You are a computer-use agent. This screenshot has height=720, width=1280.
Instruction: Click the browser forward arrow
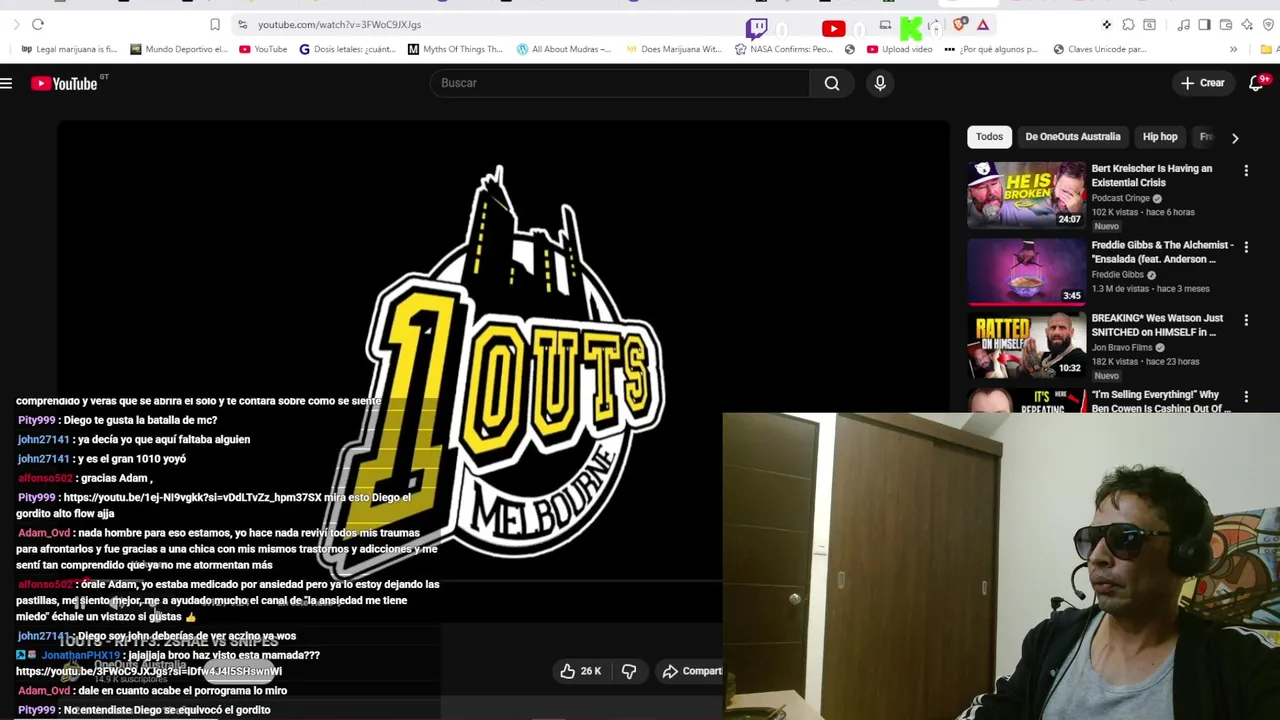[x=16, y=24]
